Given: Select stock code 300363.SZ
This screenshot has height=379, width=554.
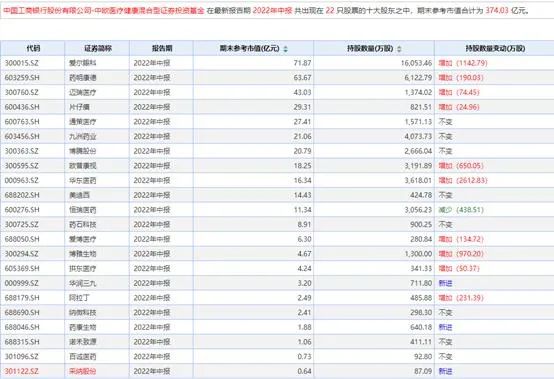Looking at the screenshot, I should click(22, 151).
